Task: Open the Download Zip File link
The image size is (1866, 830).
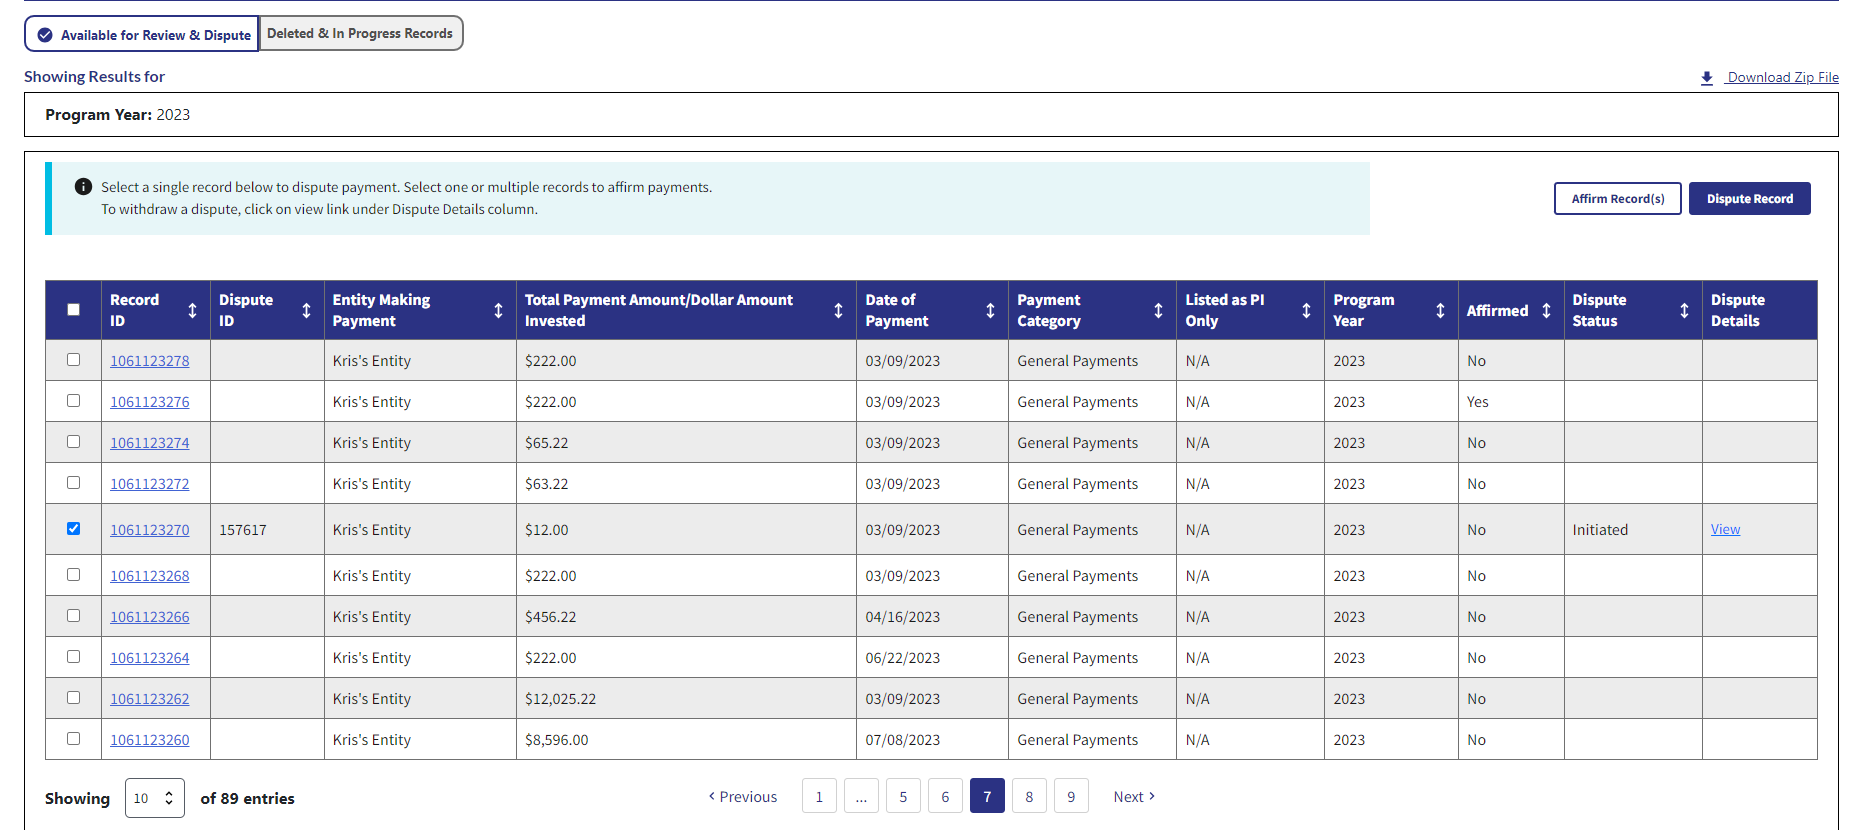Action: pyautogui.click(x=1781, y=77)
